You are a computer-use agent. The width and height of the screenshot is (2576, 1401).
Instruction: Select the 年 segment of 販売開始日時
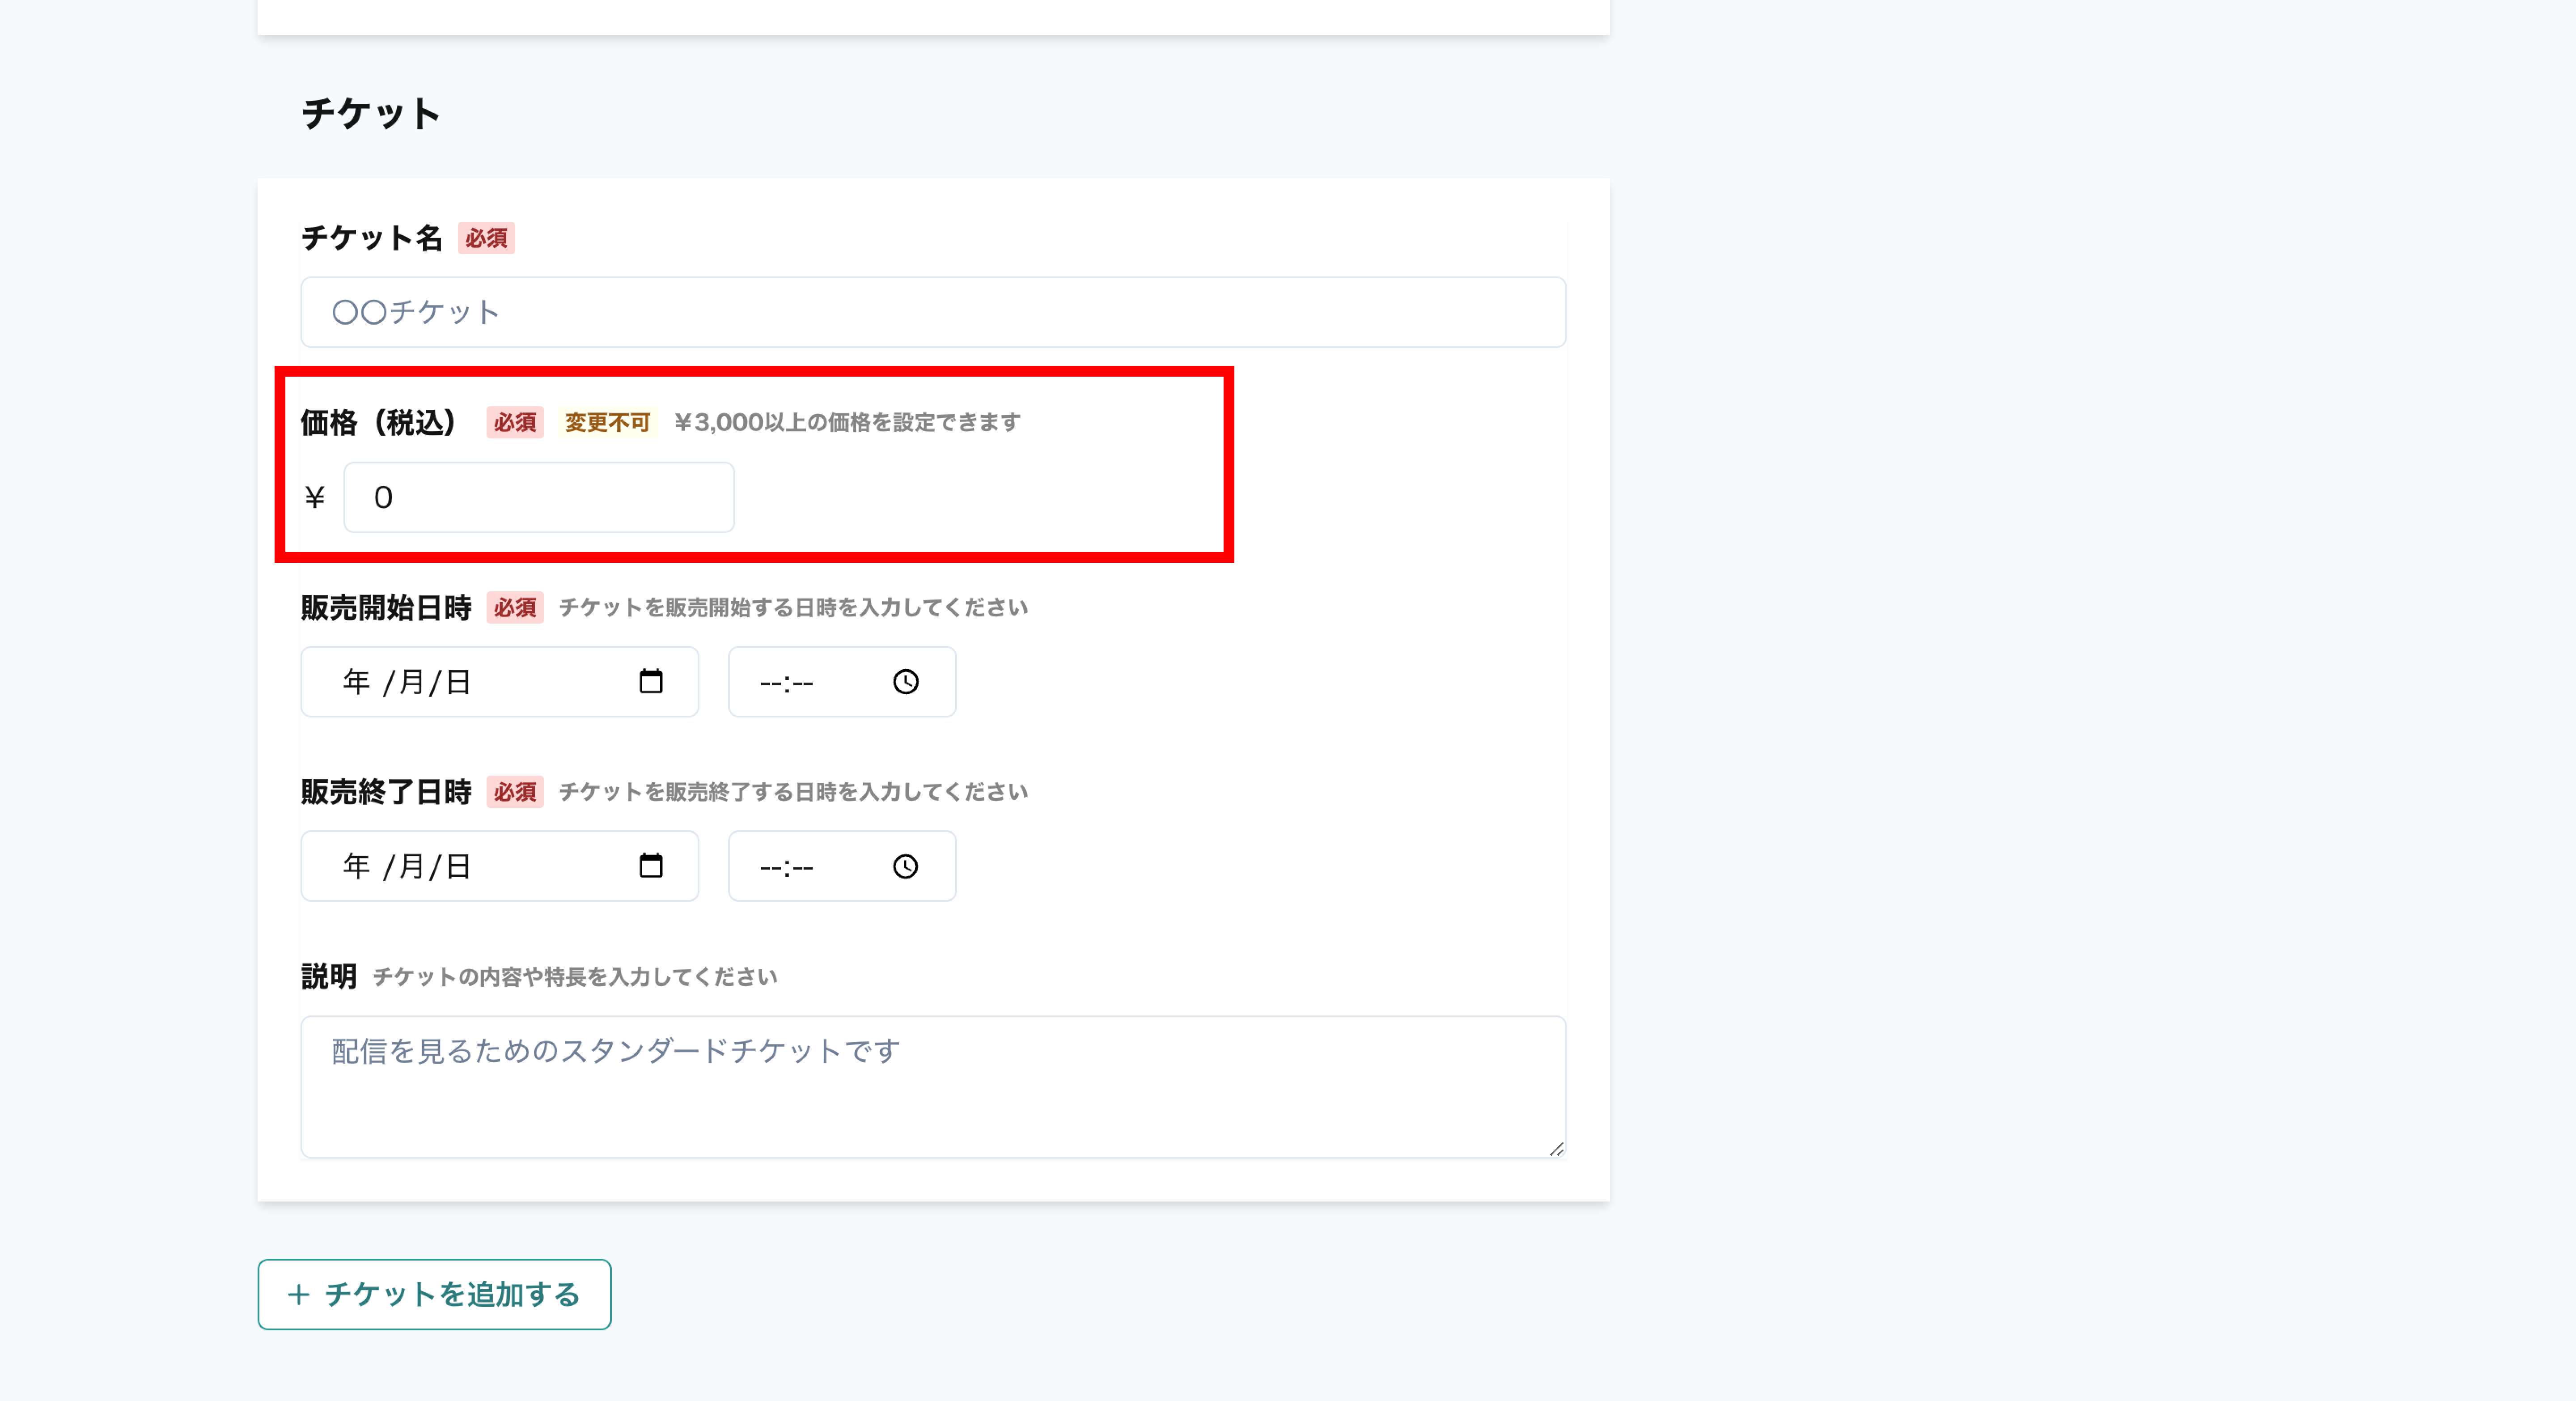(x=356, y=682)
